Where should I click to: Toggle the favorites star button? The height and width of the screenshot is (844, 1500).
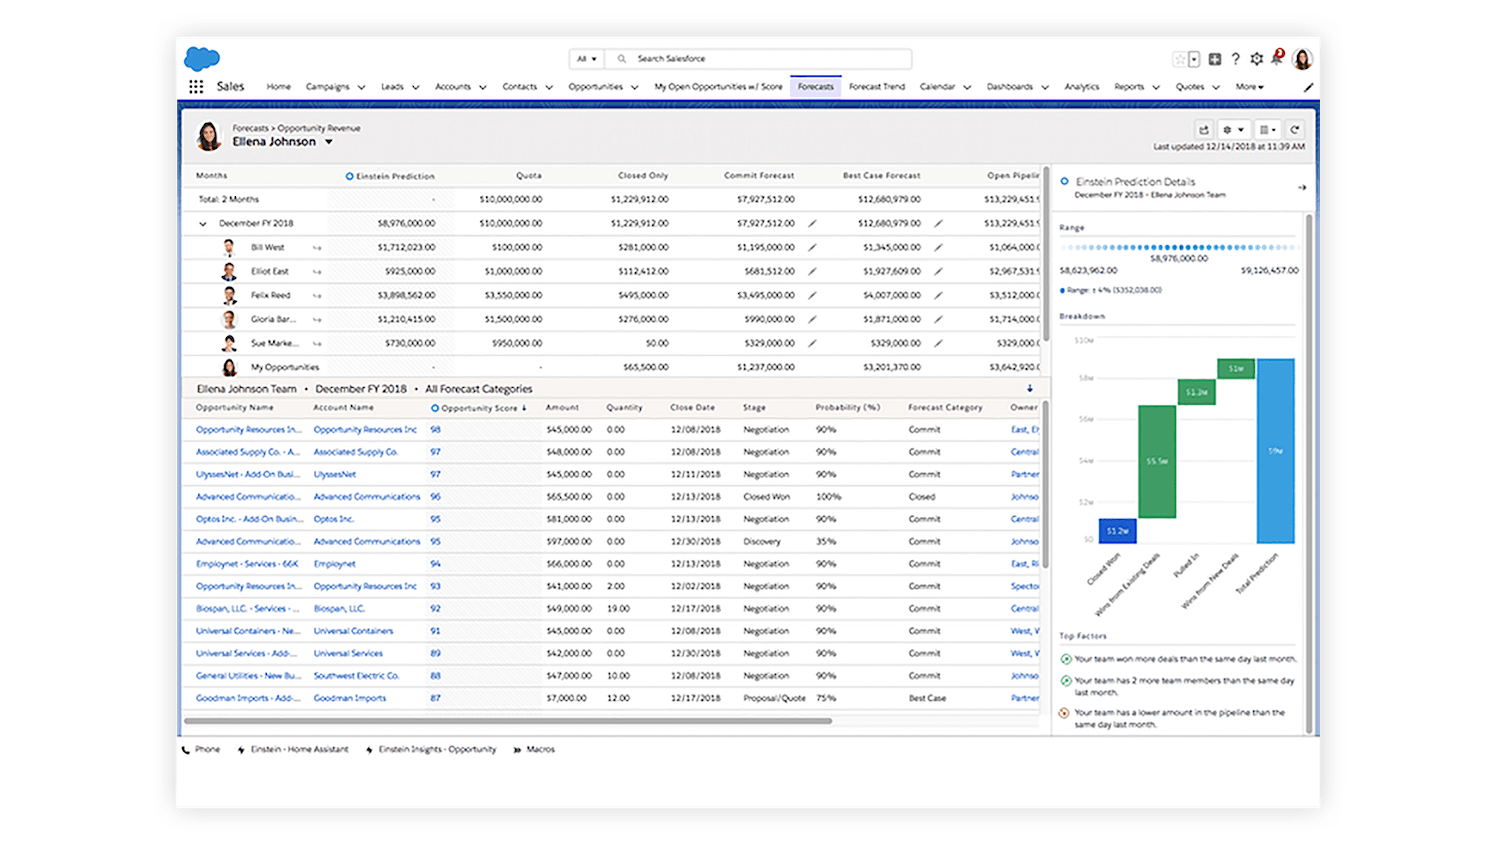(1180, 59)
